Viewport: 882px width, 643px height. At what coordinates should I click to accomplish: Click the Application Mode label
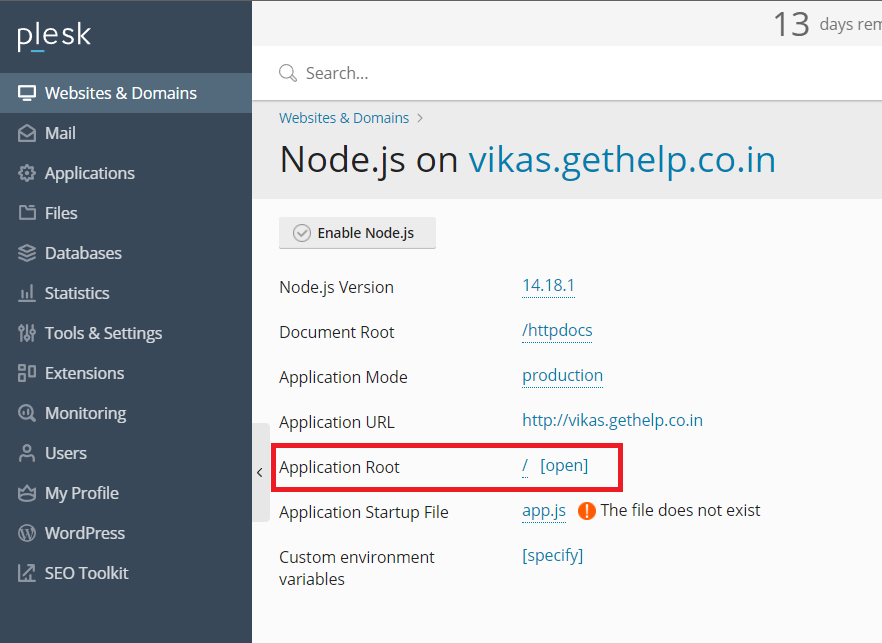click(343, 377)
